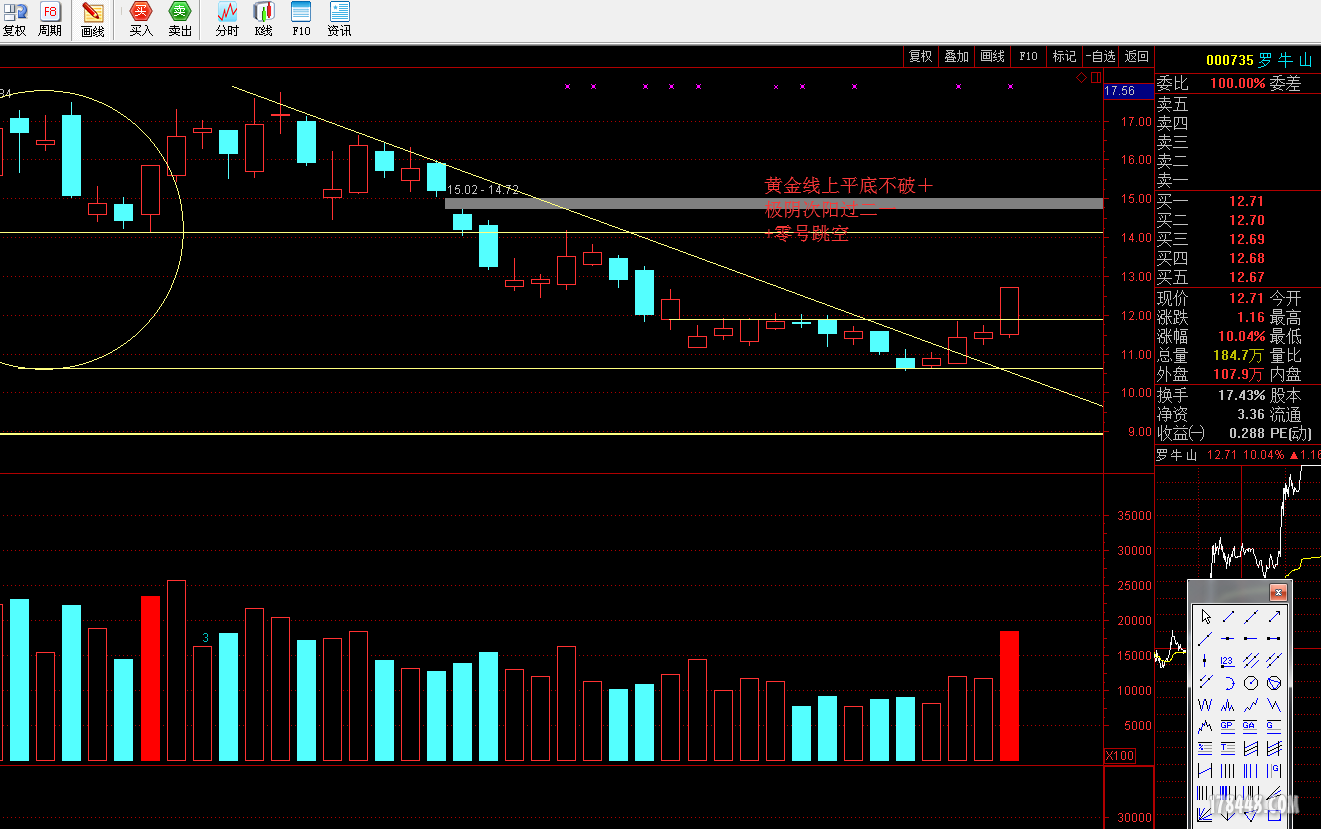Click the 返回 back button
The width and height of the screenshot is (1321, 829).
[x=1137, y=57]
